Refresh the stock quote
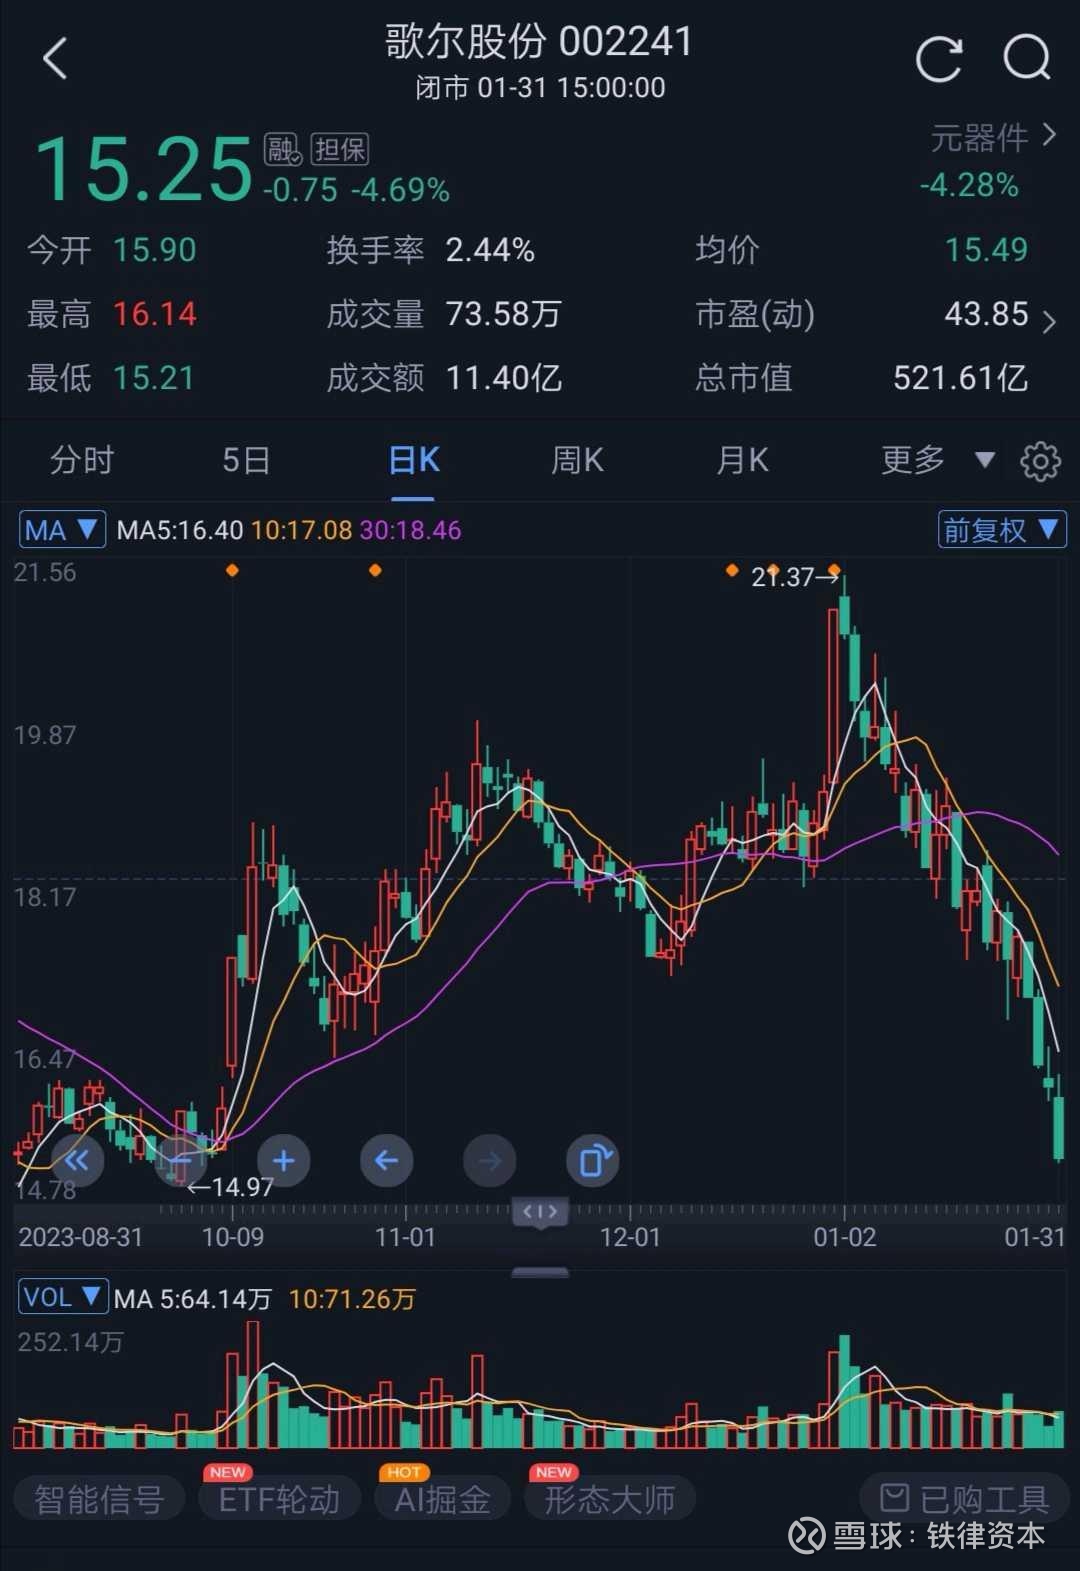Screen dimensions: 1080x1571 [938, 58]
